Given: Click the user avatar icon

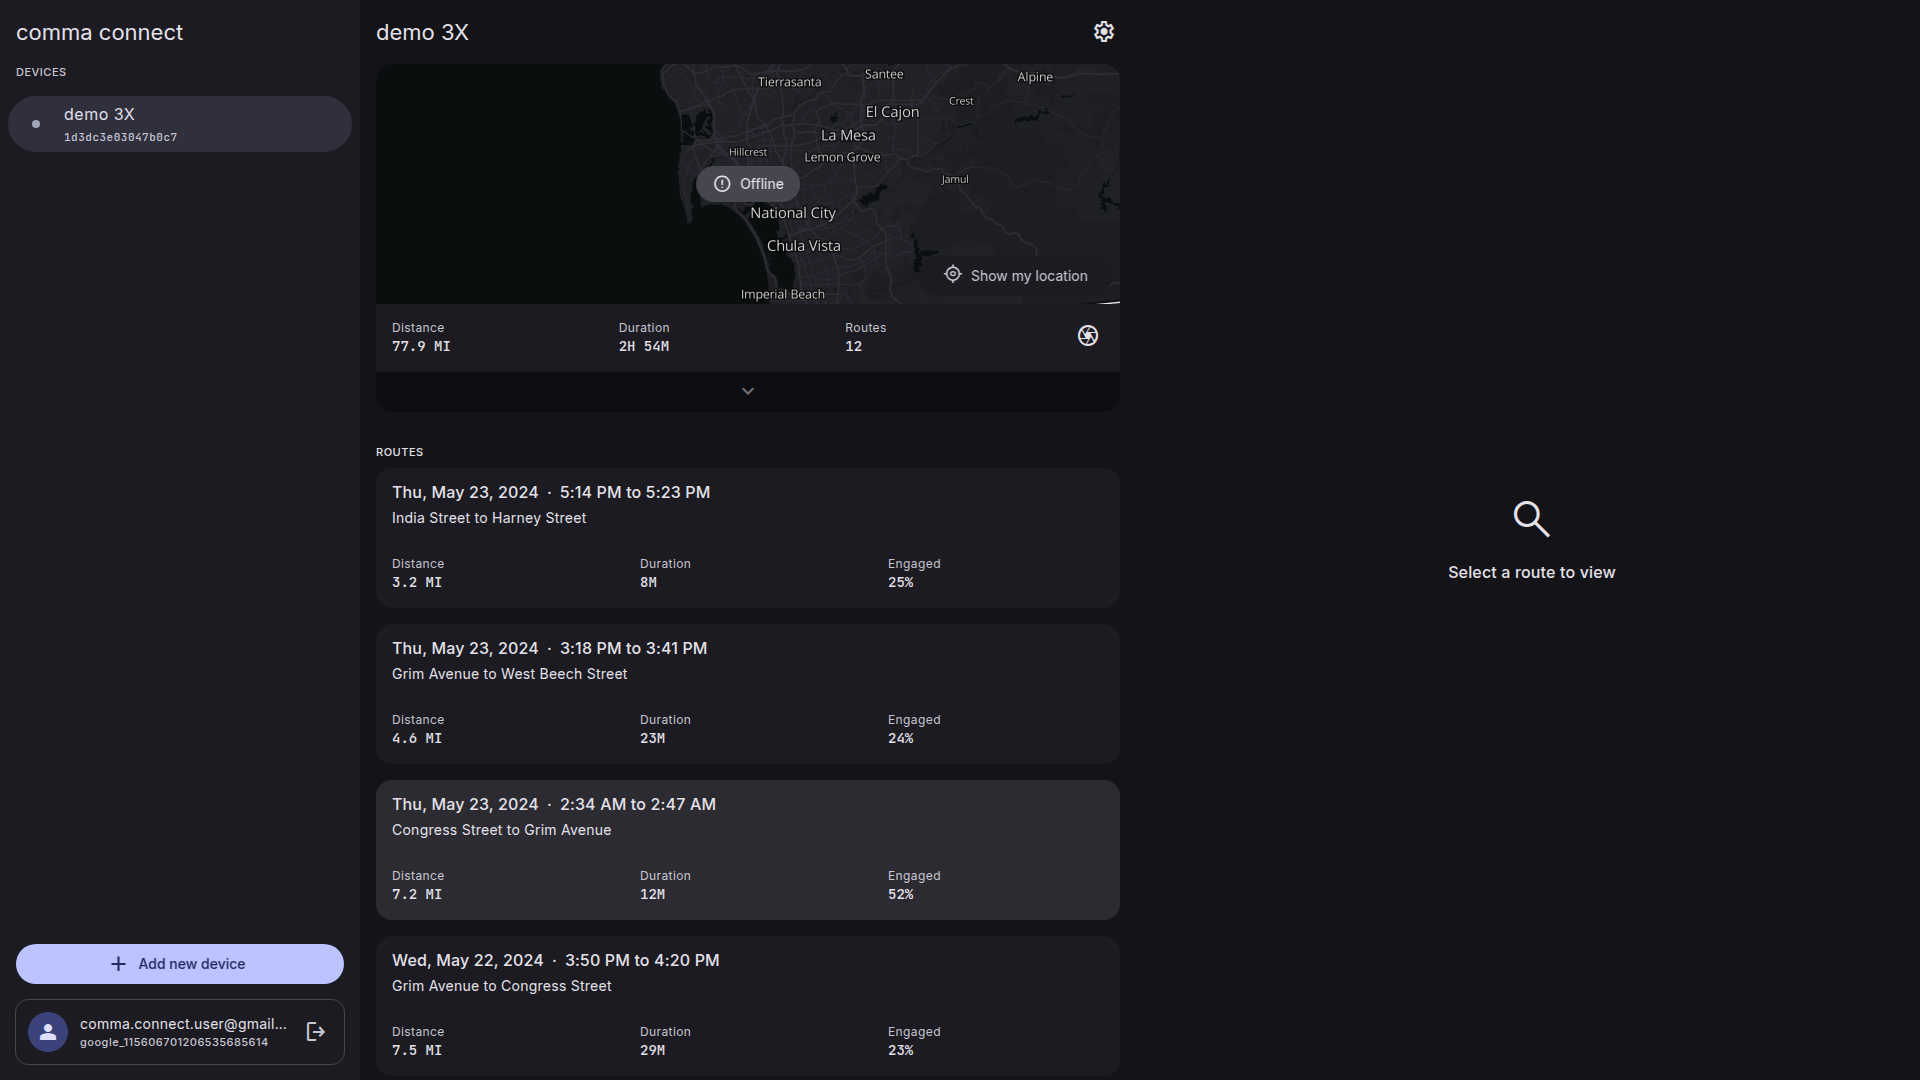Looking at the screenshot, I should tap(48, 1032).
